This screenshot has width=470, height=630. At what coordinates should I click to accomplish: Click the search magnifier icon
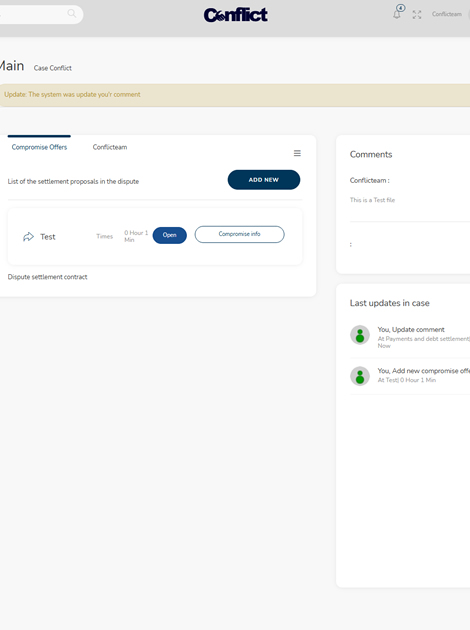(x=72, y=14)
